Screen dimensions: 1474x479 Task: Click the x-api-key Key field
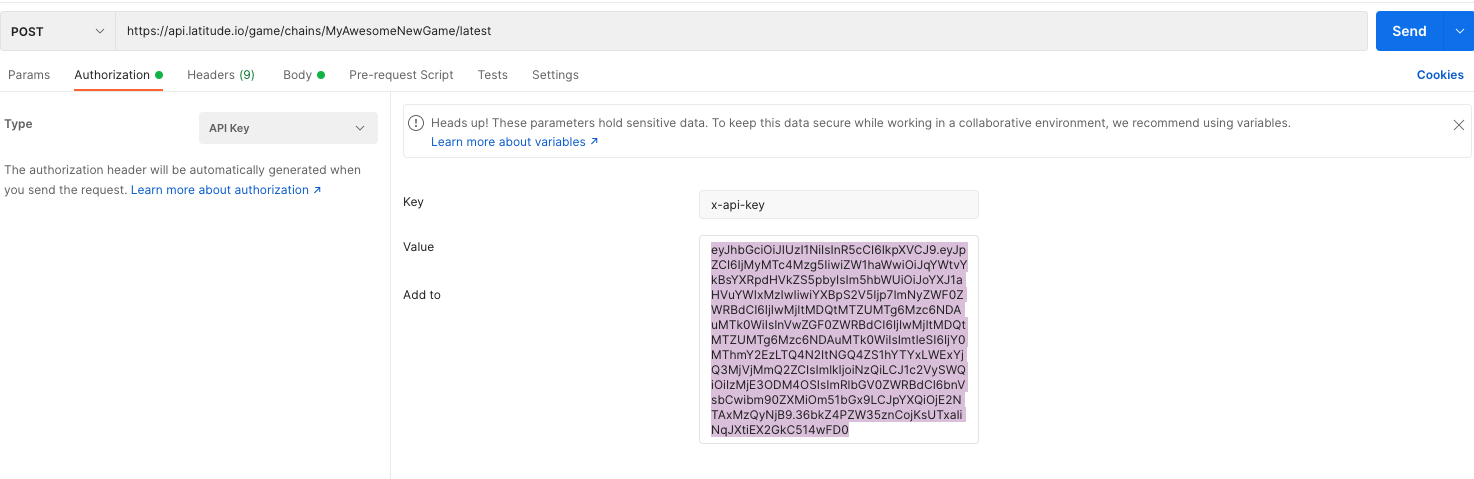coord(838,204)
